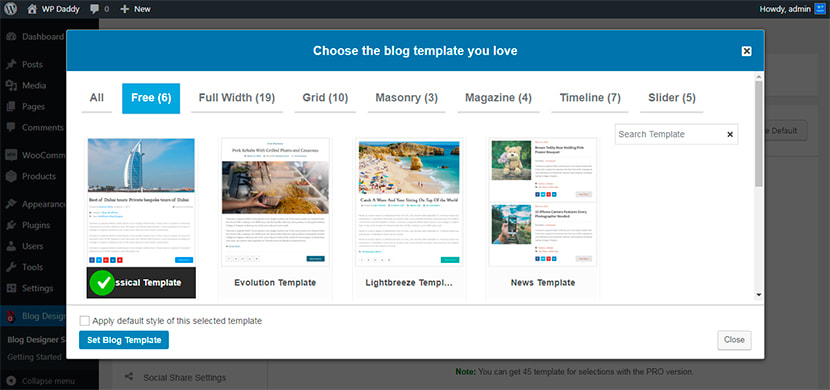This screenshot has height=390, width=830.
Task: Click the plus New icon
Action: point(125,9)
